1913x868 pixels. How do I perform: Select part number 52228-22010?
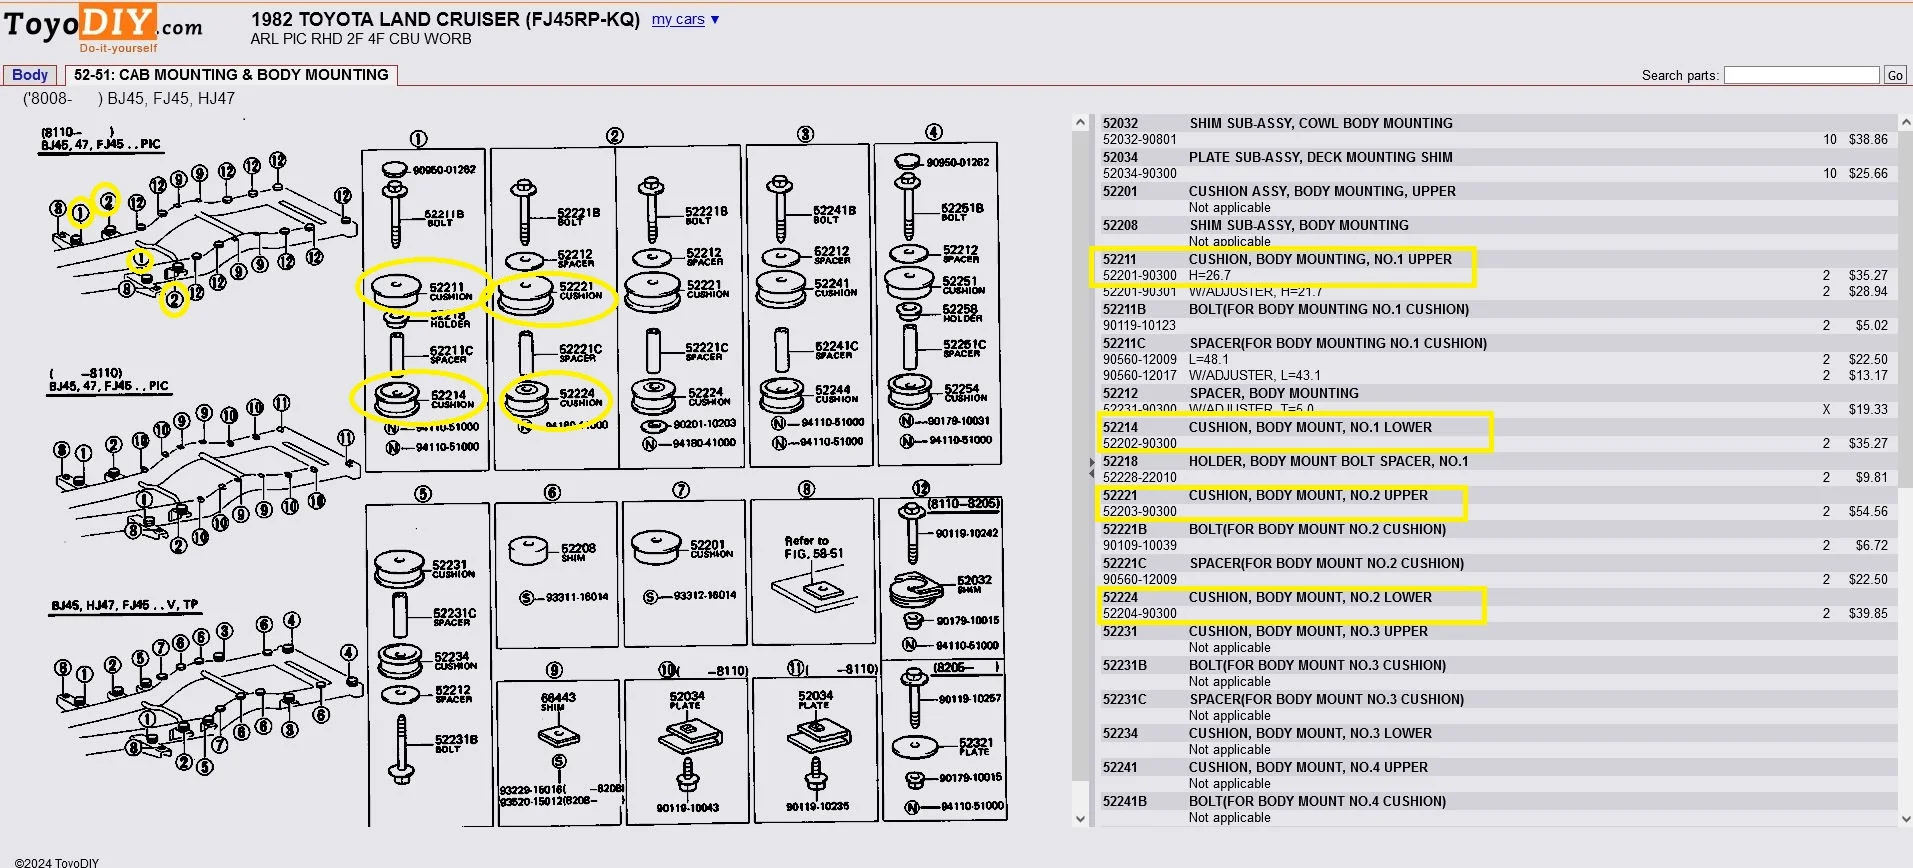(x=1139, y=478)
